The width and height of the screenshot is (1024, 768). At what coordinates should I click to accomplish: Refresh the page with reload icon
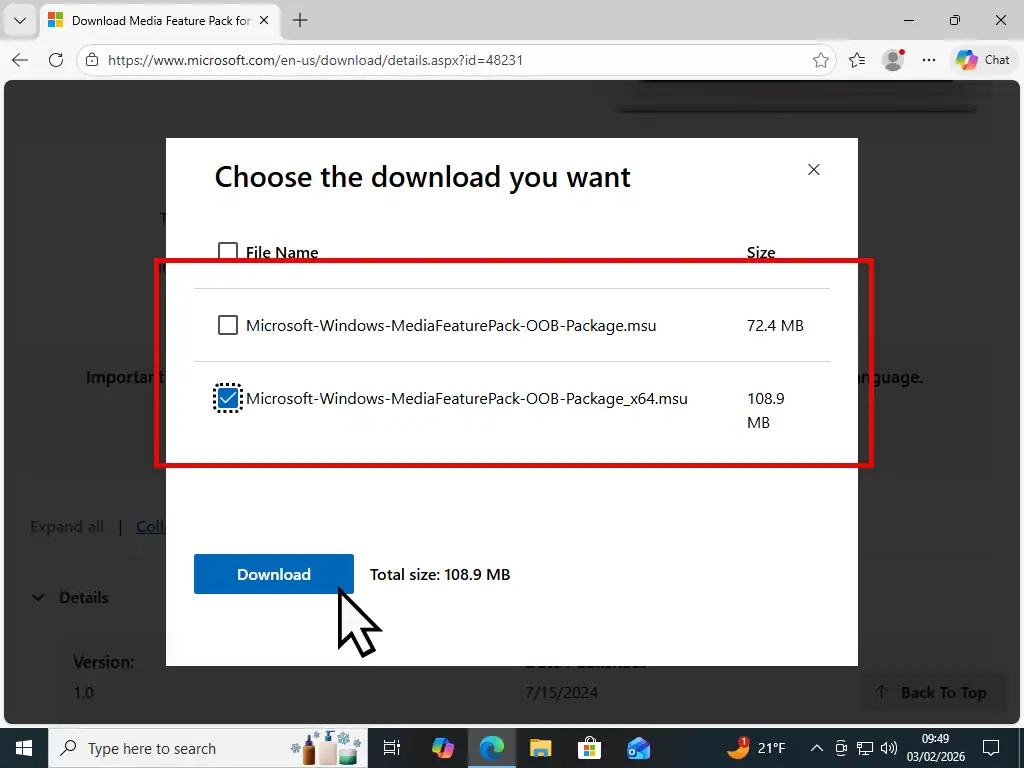point(56,60)
